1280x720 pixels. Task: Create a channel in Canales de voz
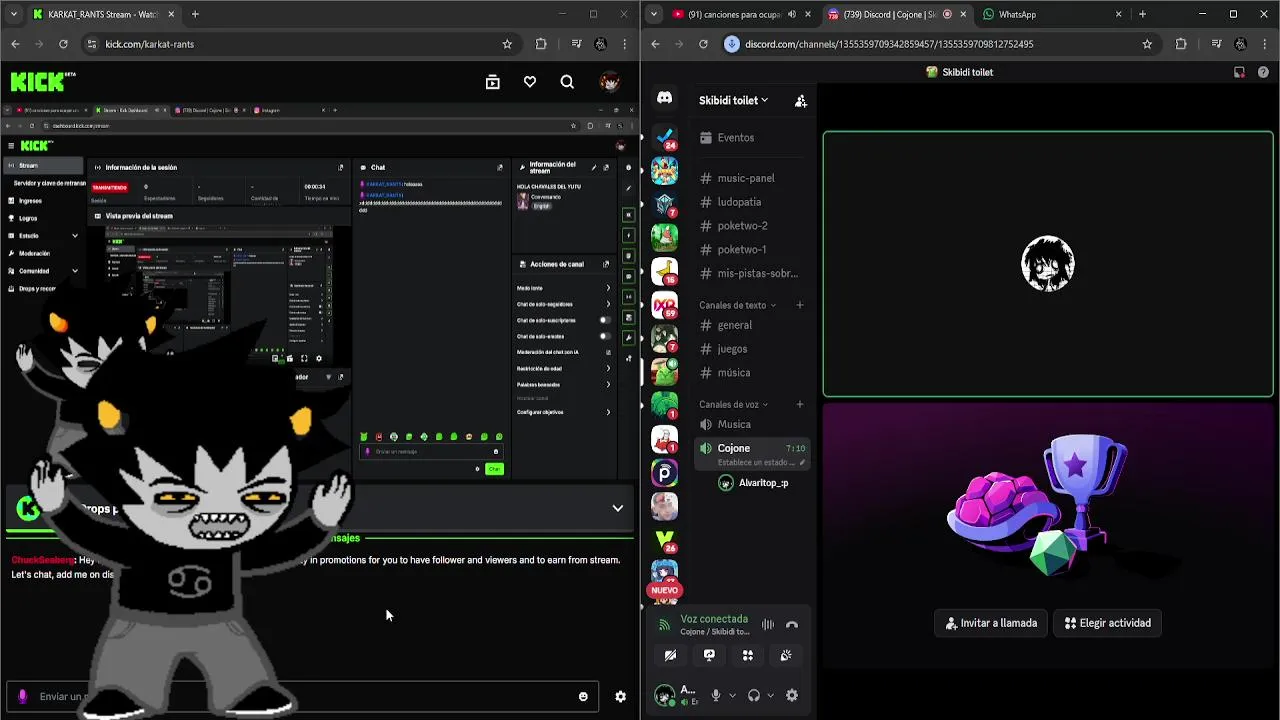[799, 404]
